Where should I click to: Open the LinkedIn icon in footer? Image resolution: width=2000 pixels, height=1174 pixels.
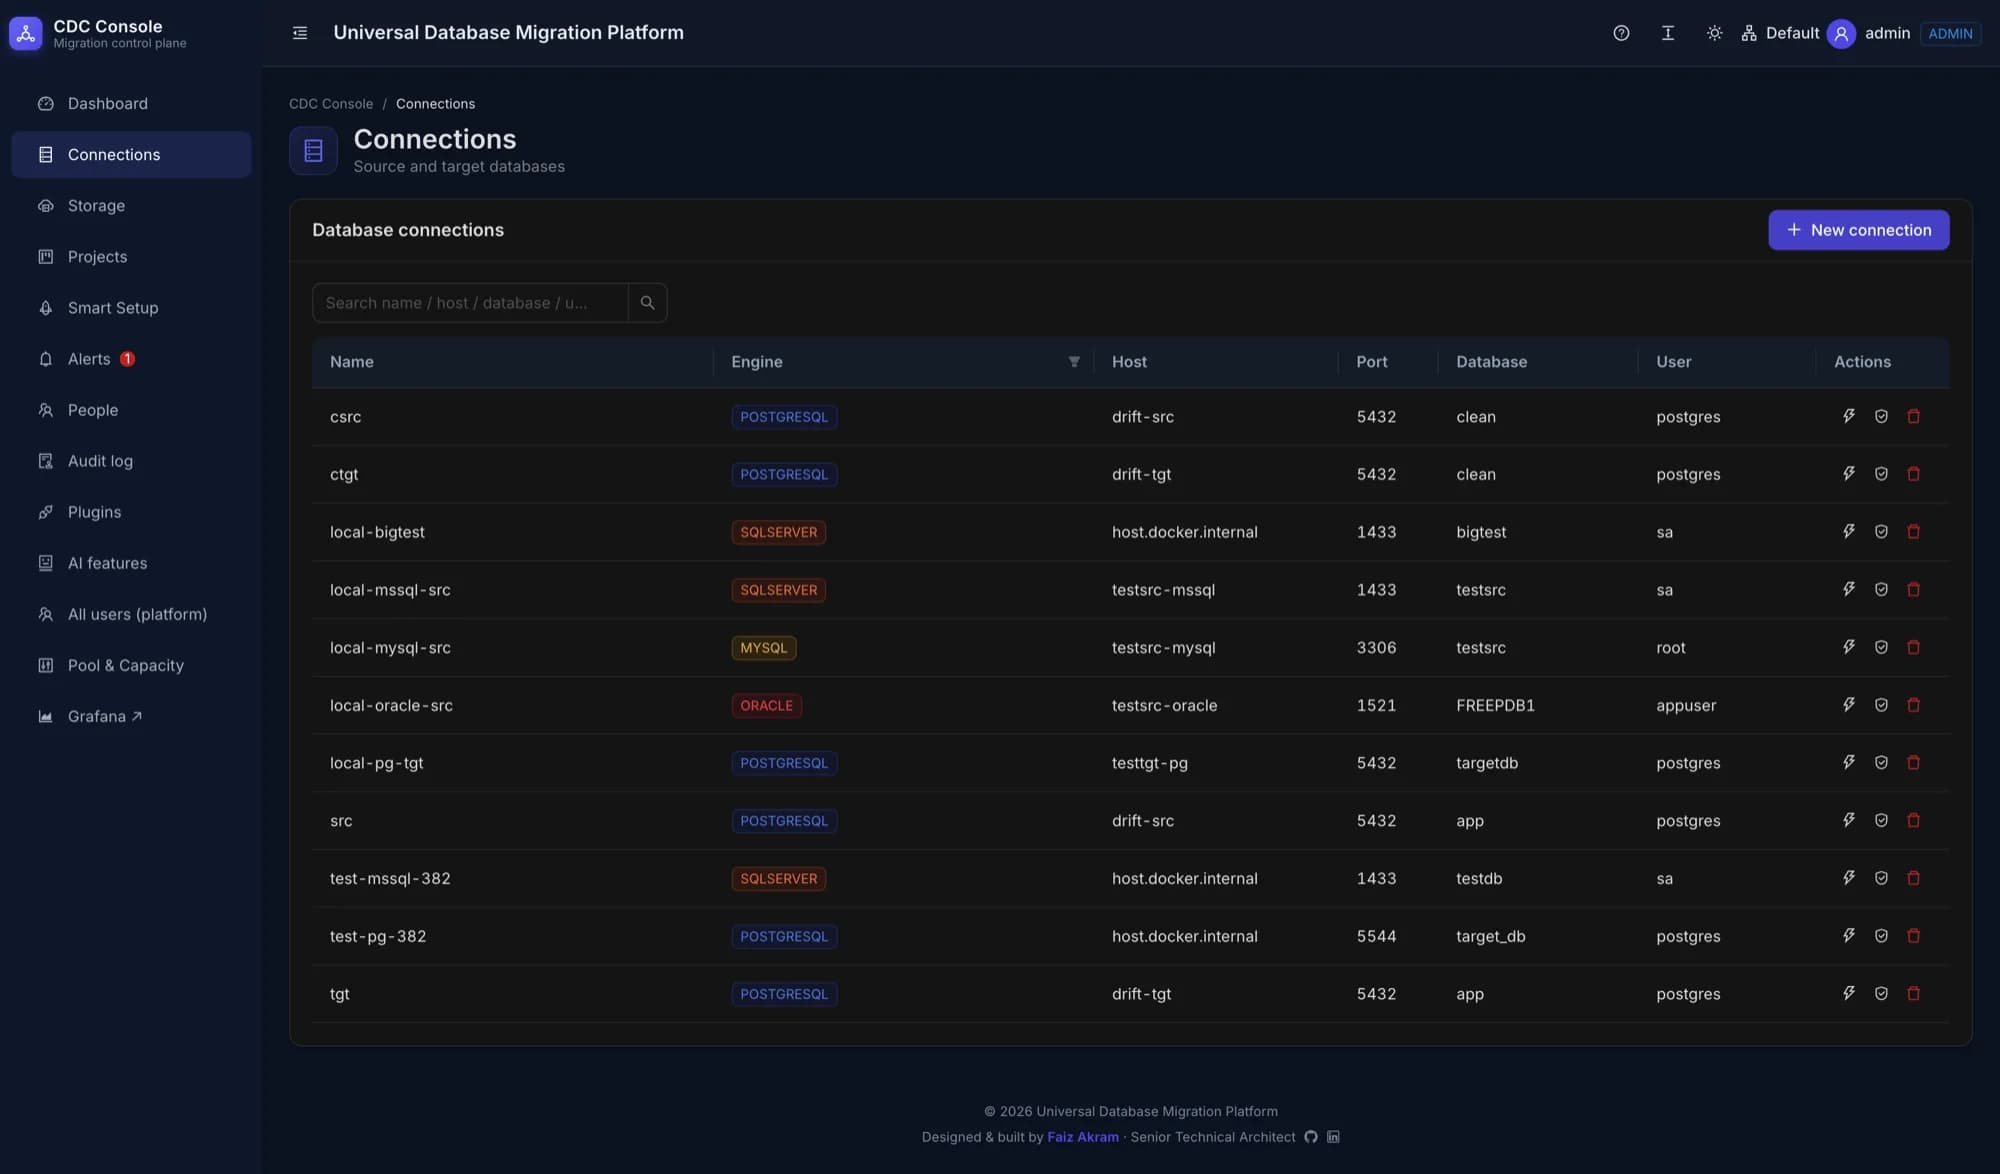tap(1333, 1137)
